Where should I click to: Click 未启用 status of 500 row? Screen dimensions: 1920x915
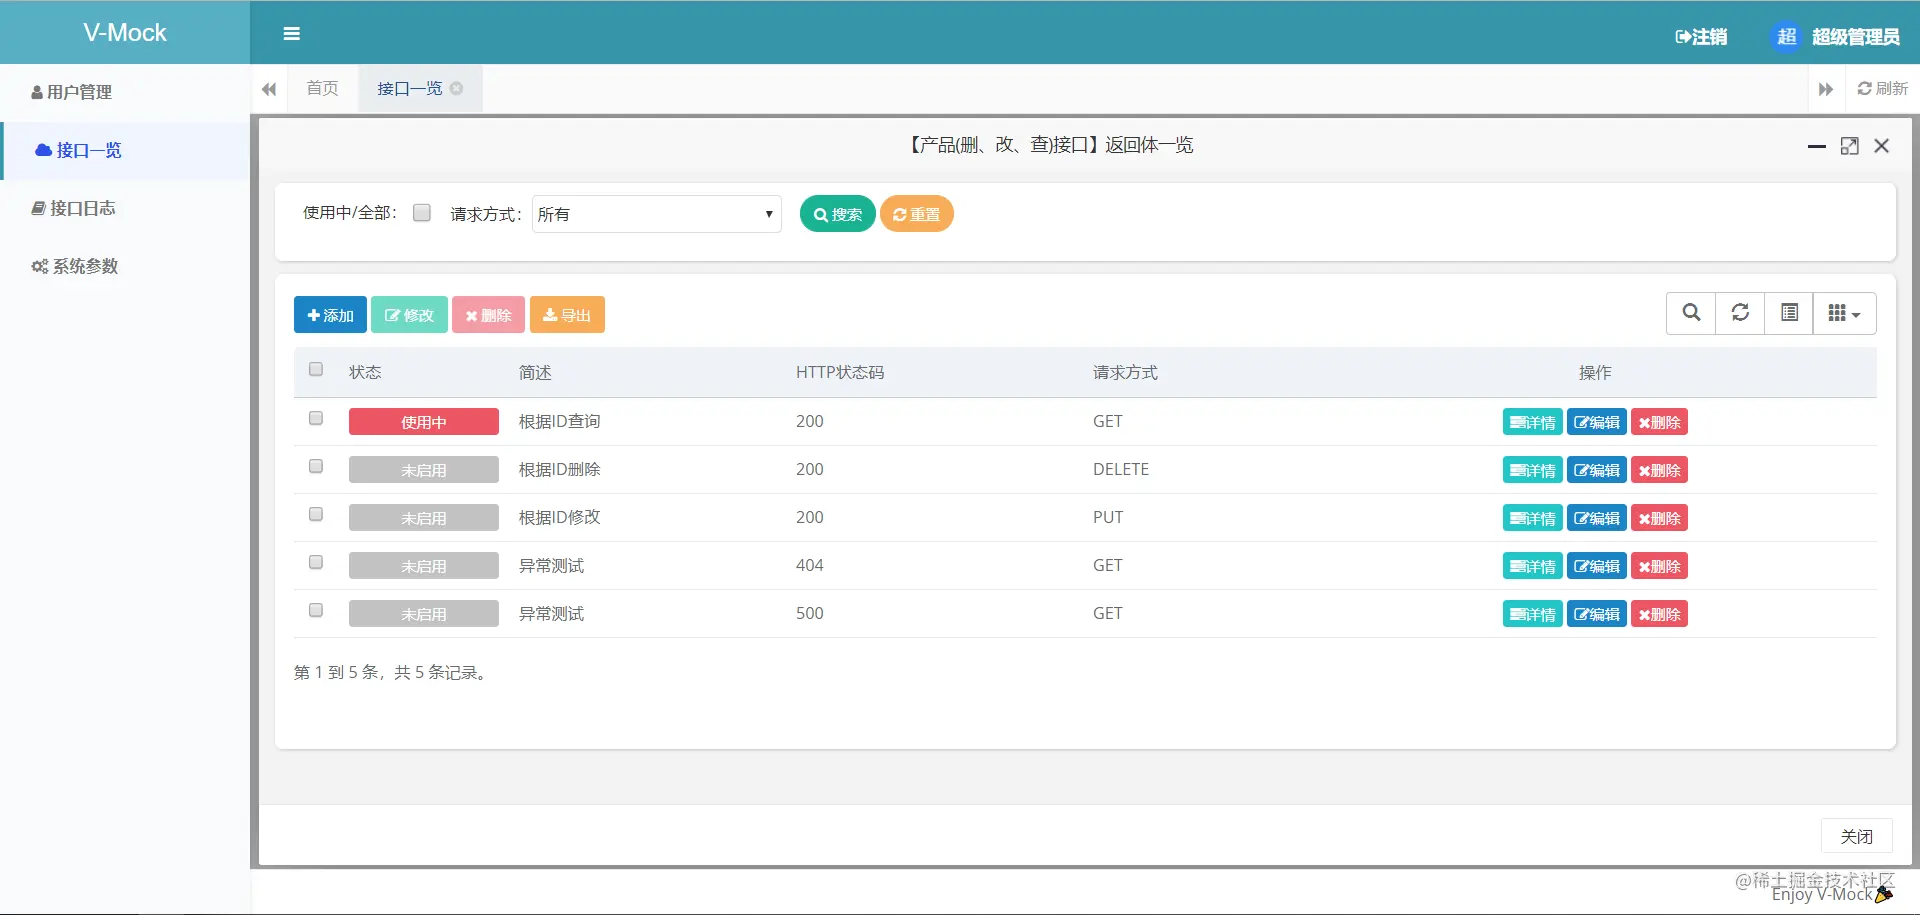coord(424,614)
